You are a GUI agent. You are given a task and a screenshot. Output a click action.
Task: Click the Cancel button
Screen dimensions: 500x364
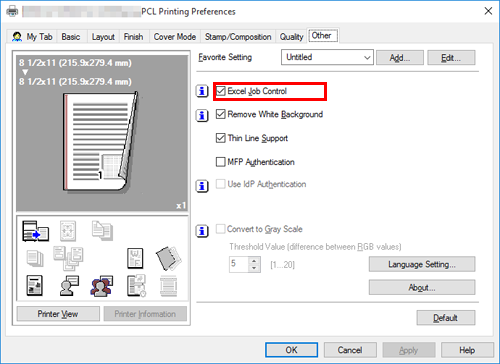coord(350,350)
